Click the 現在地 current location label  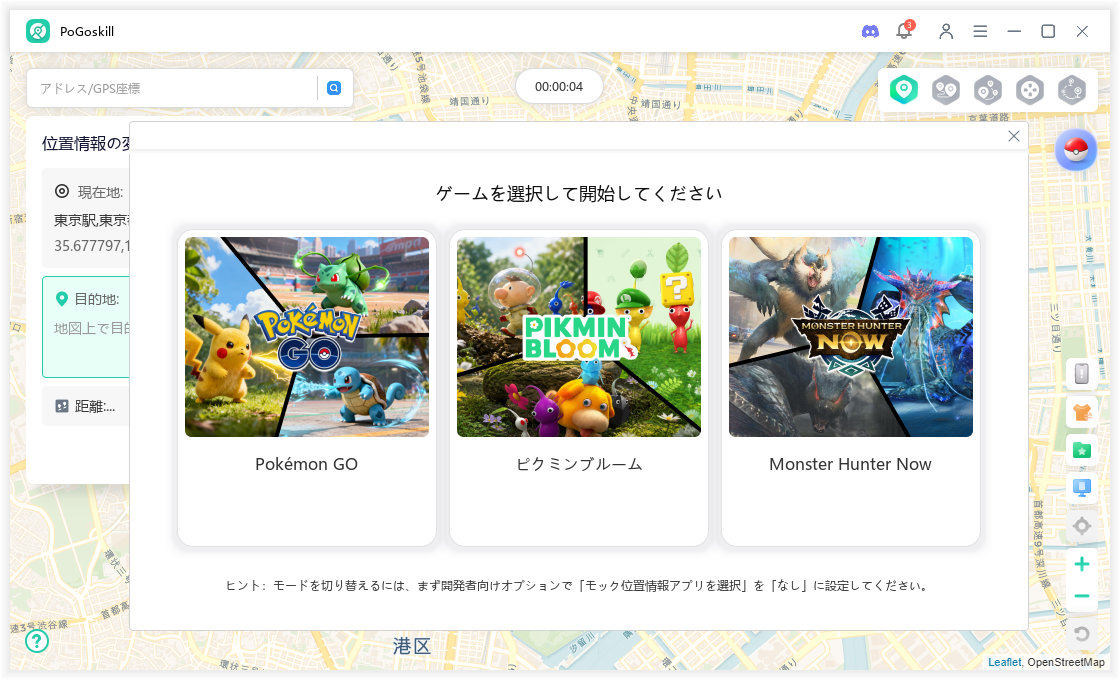point(101,192)
